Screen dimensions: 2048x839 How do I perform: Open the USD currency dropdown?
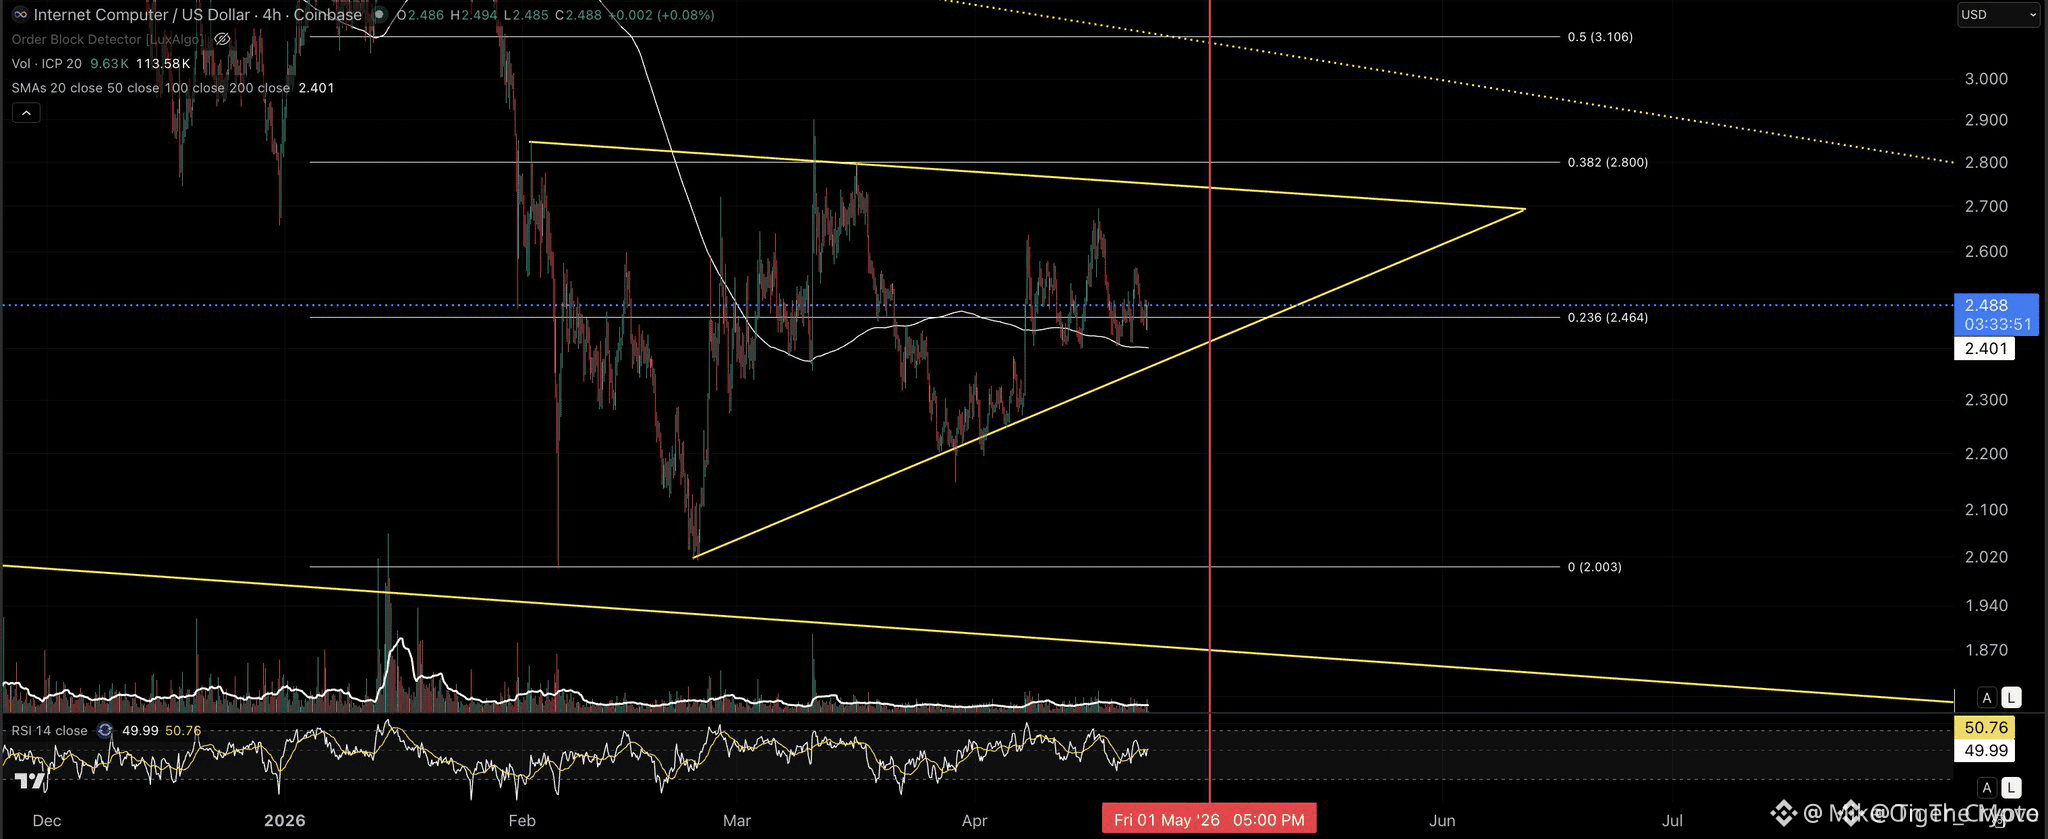(1998, 15)
